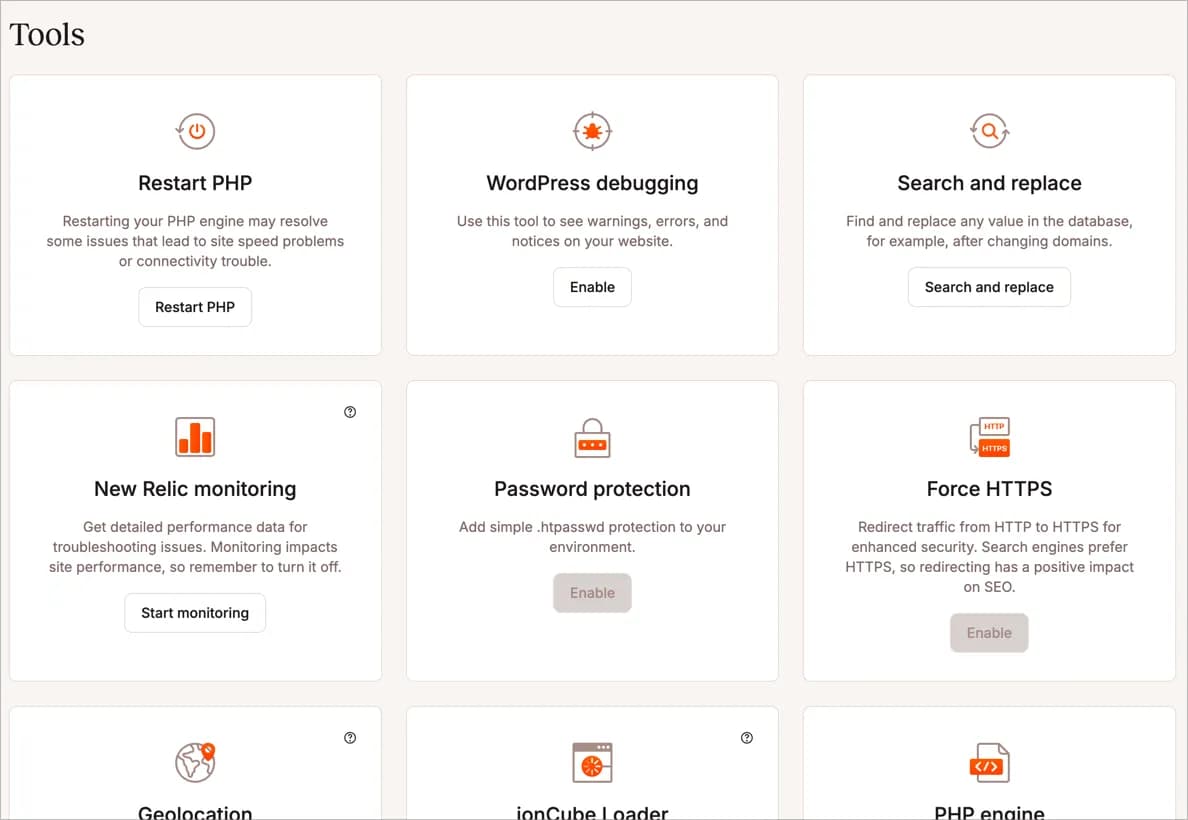Click the ionCube Loader question mark icon
Screen dimensions: 1188x820
click(x=746, y=737)
